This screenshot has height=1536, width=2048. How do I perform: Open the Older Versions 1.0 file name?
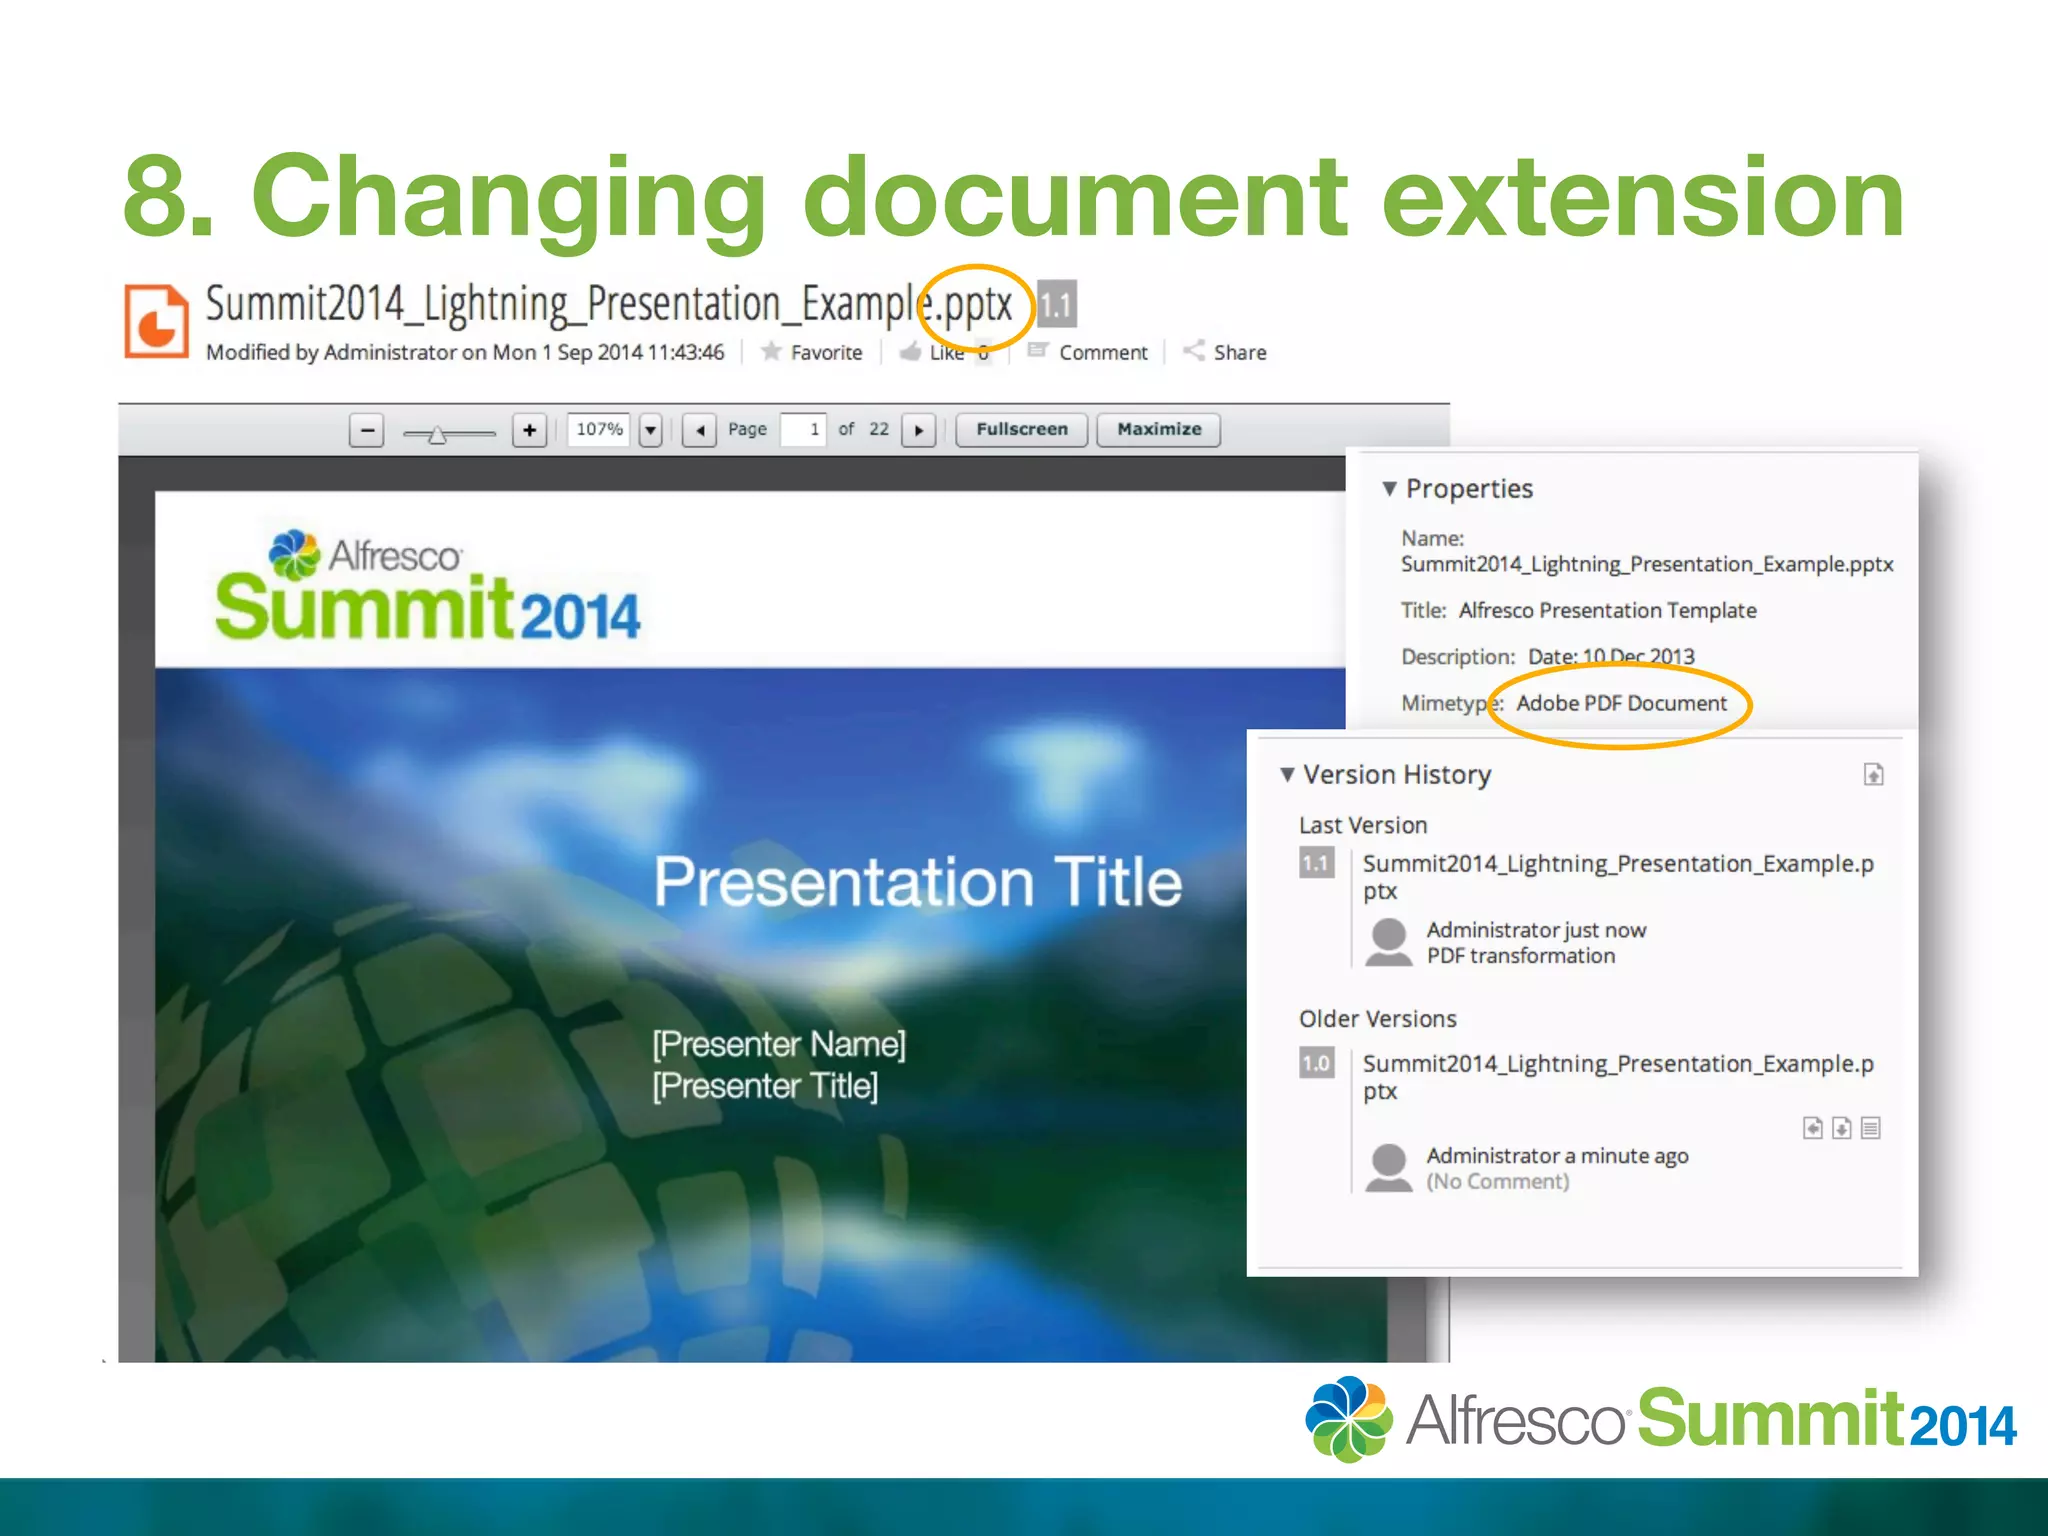coord(1618,1077)
